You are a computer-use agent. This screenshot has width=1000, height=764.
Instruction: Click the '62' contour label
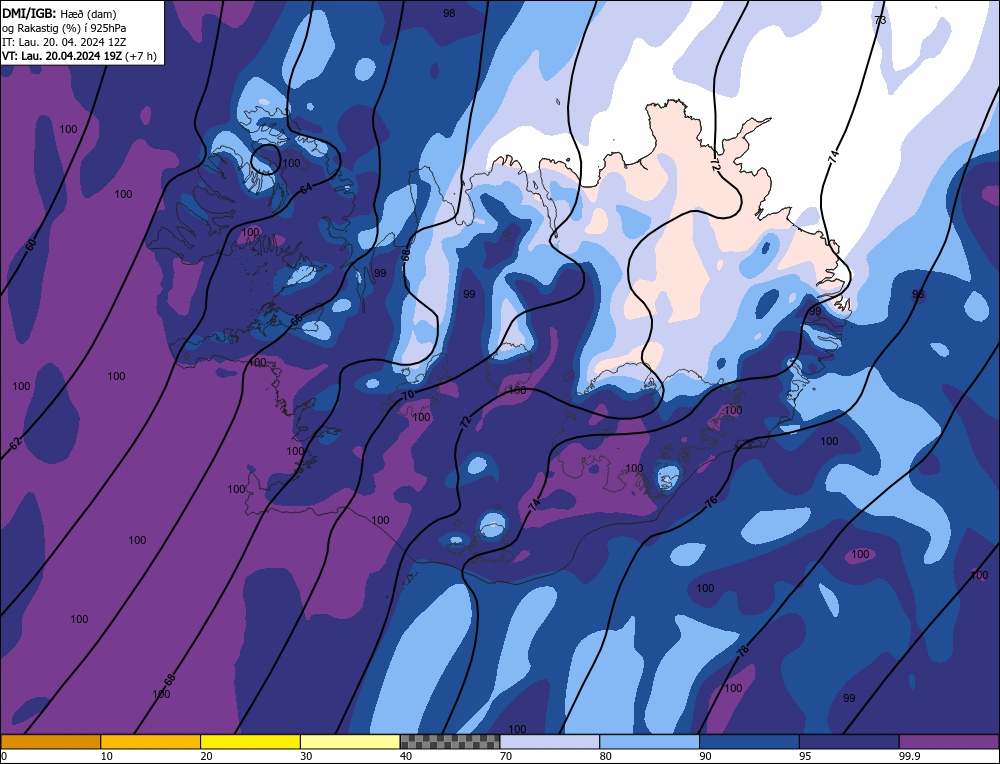point(15,443)
